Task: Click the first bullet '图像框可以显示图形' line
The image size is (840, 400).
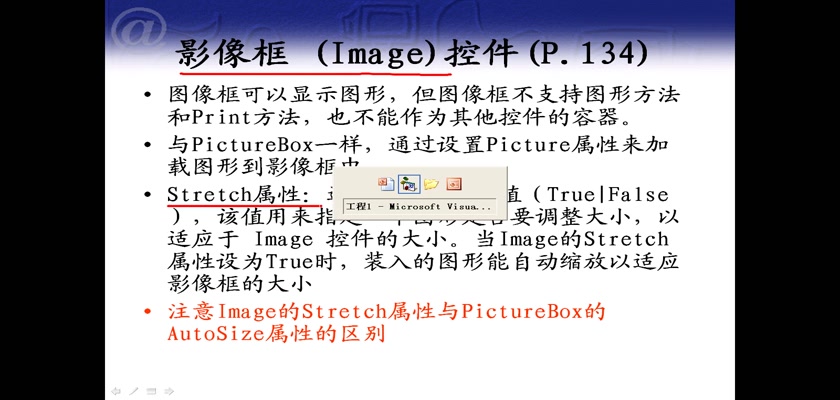Action: [x=423, y=96]
